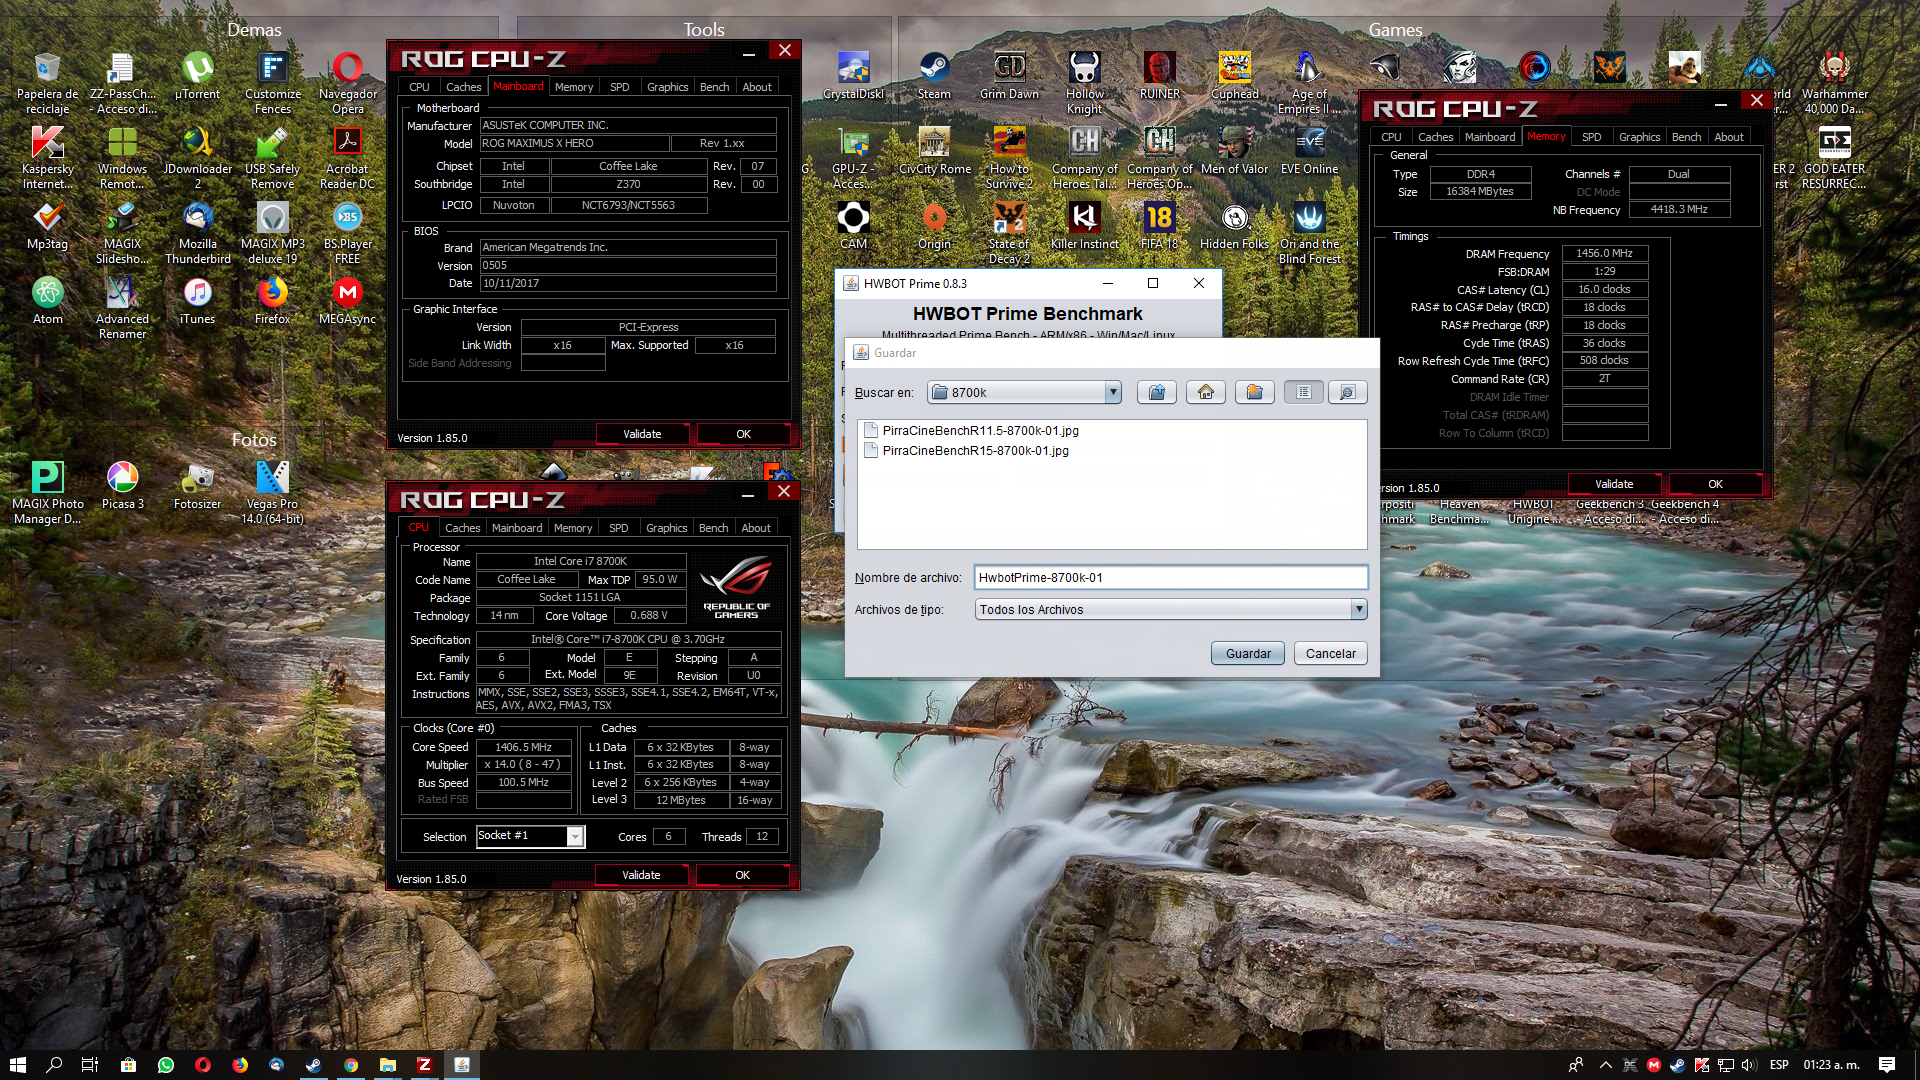Screen dimensions: 1920x1080
Task: Open the Mozilla Thunderbird desktop icon
Action: click(197, 234)
